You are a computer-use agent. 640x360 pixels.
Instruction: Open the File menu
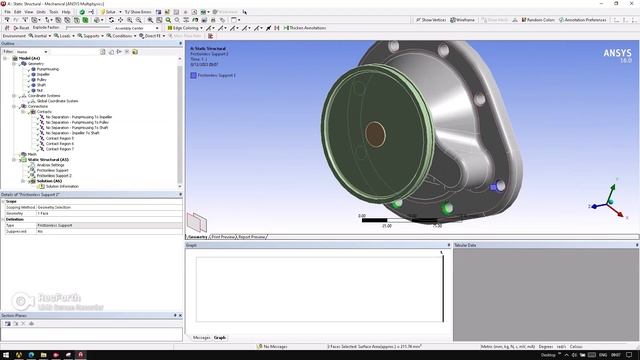coord(7,12)
